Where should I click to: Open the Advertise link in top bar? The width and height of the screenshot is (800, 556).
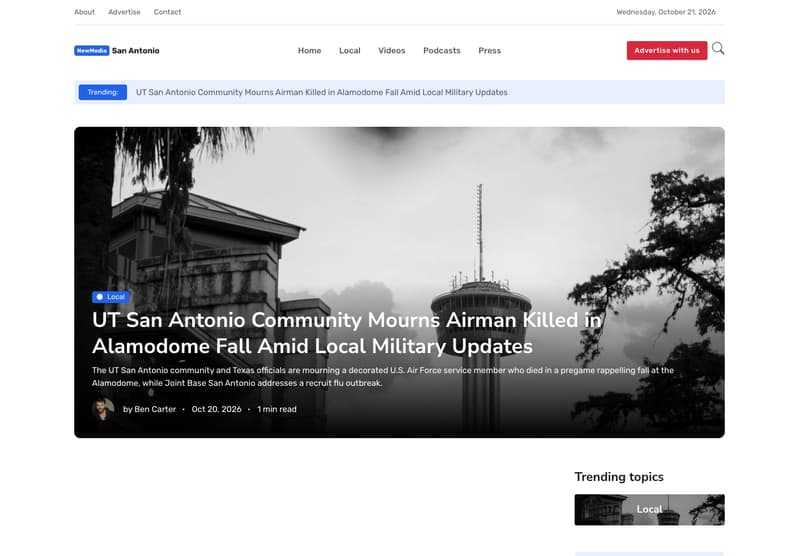[x=124, y=12]
